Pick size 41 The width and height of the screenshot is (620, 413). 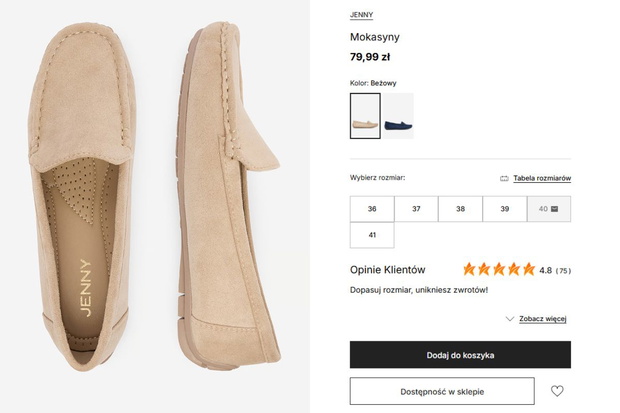pyautogui.click(x=372, y=235)
